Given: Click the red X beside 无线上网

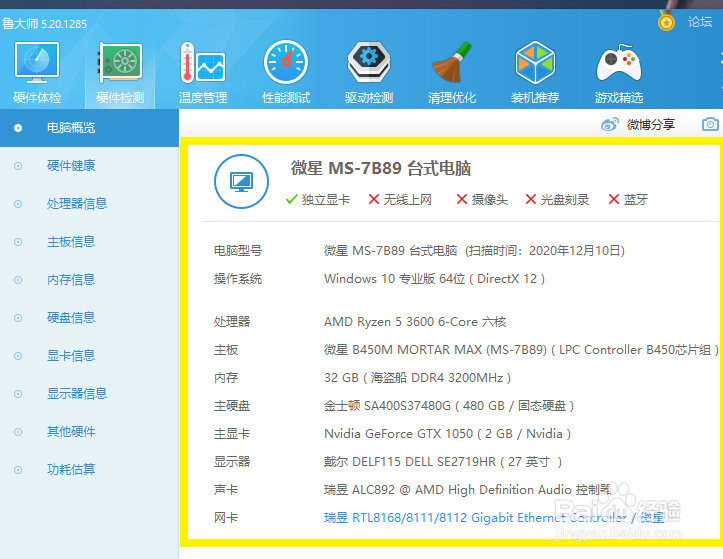Looking at the screenshot, I should tap(374, 199).
